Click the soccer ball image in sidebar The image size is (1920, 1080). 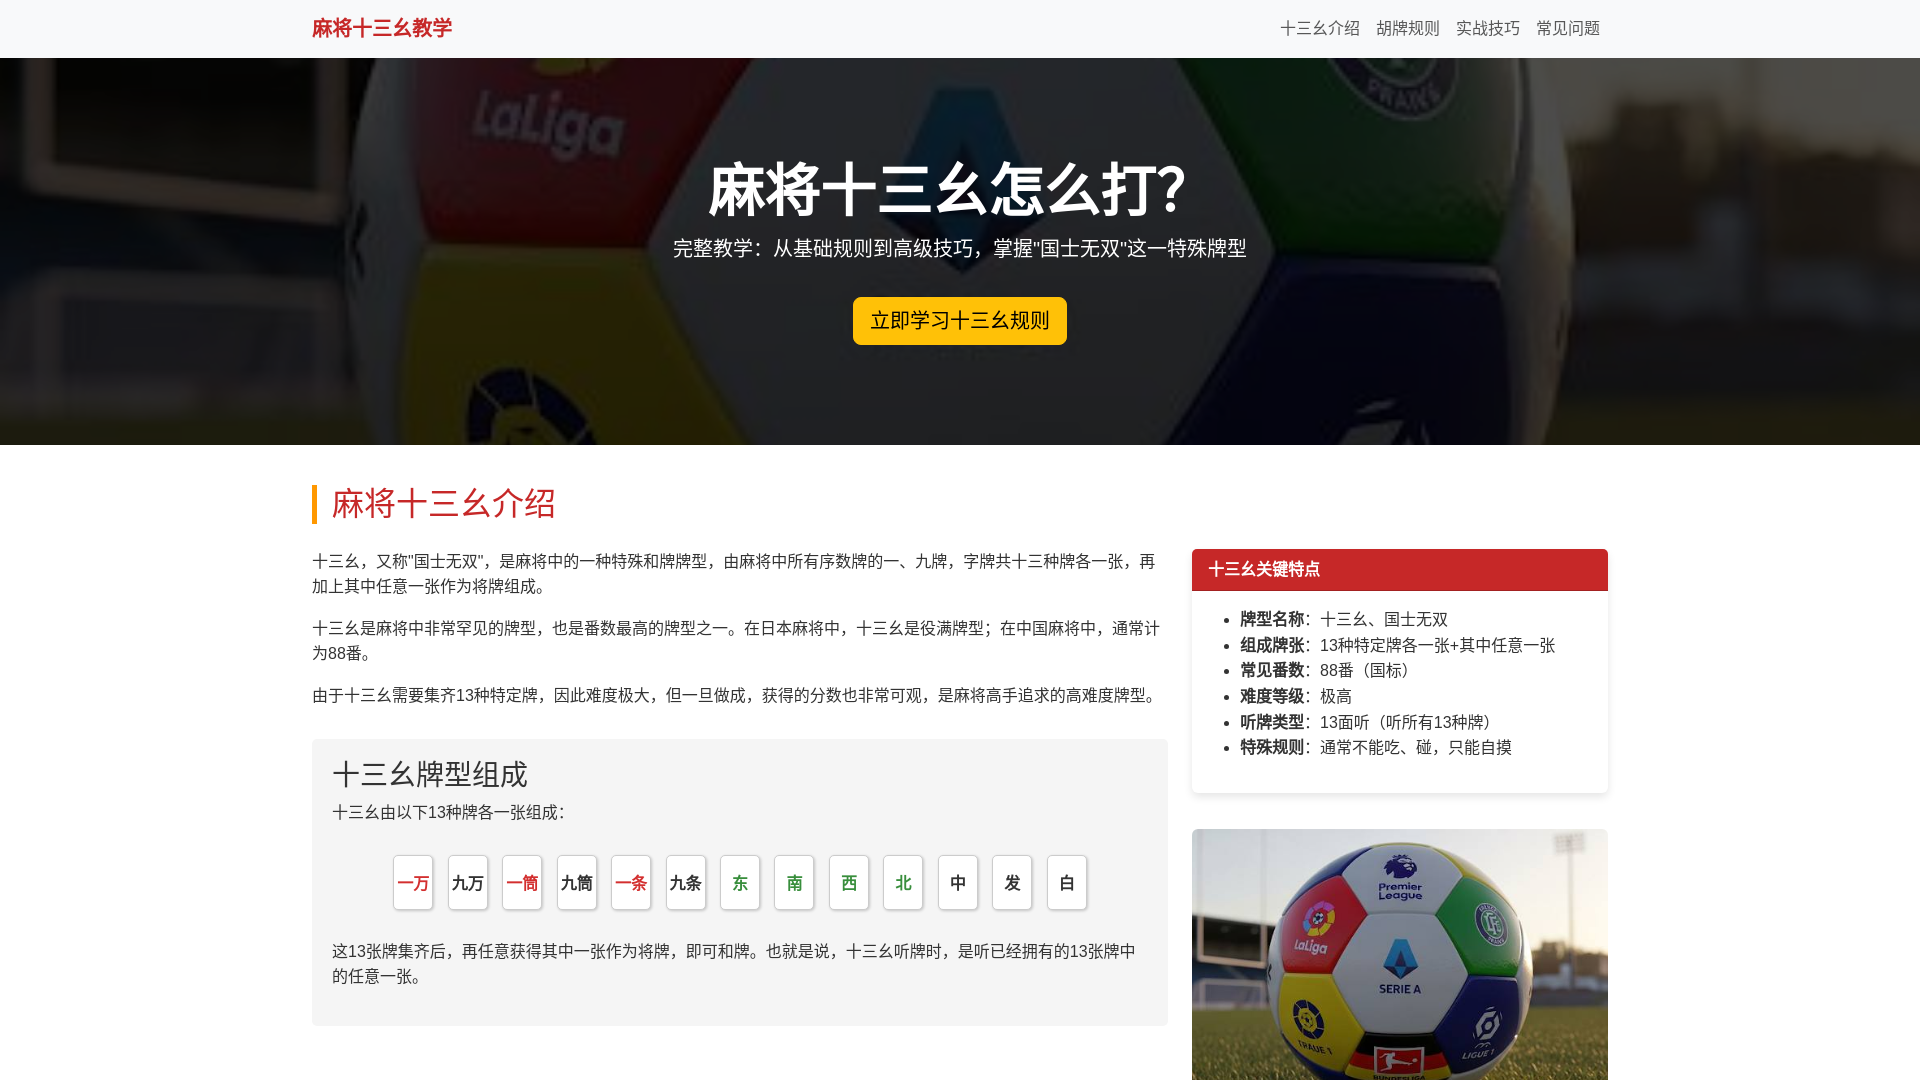1400,955
